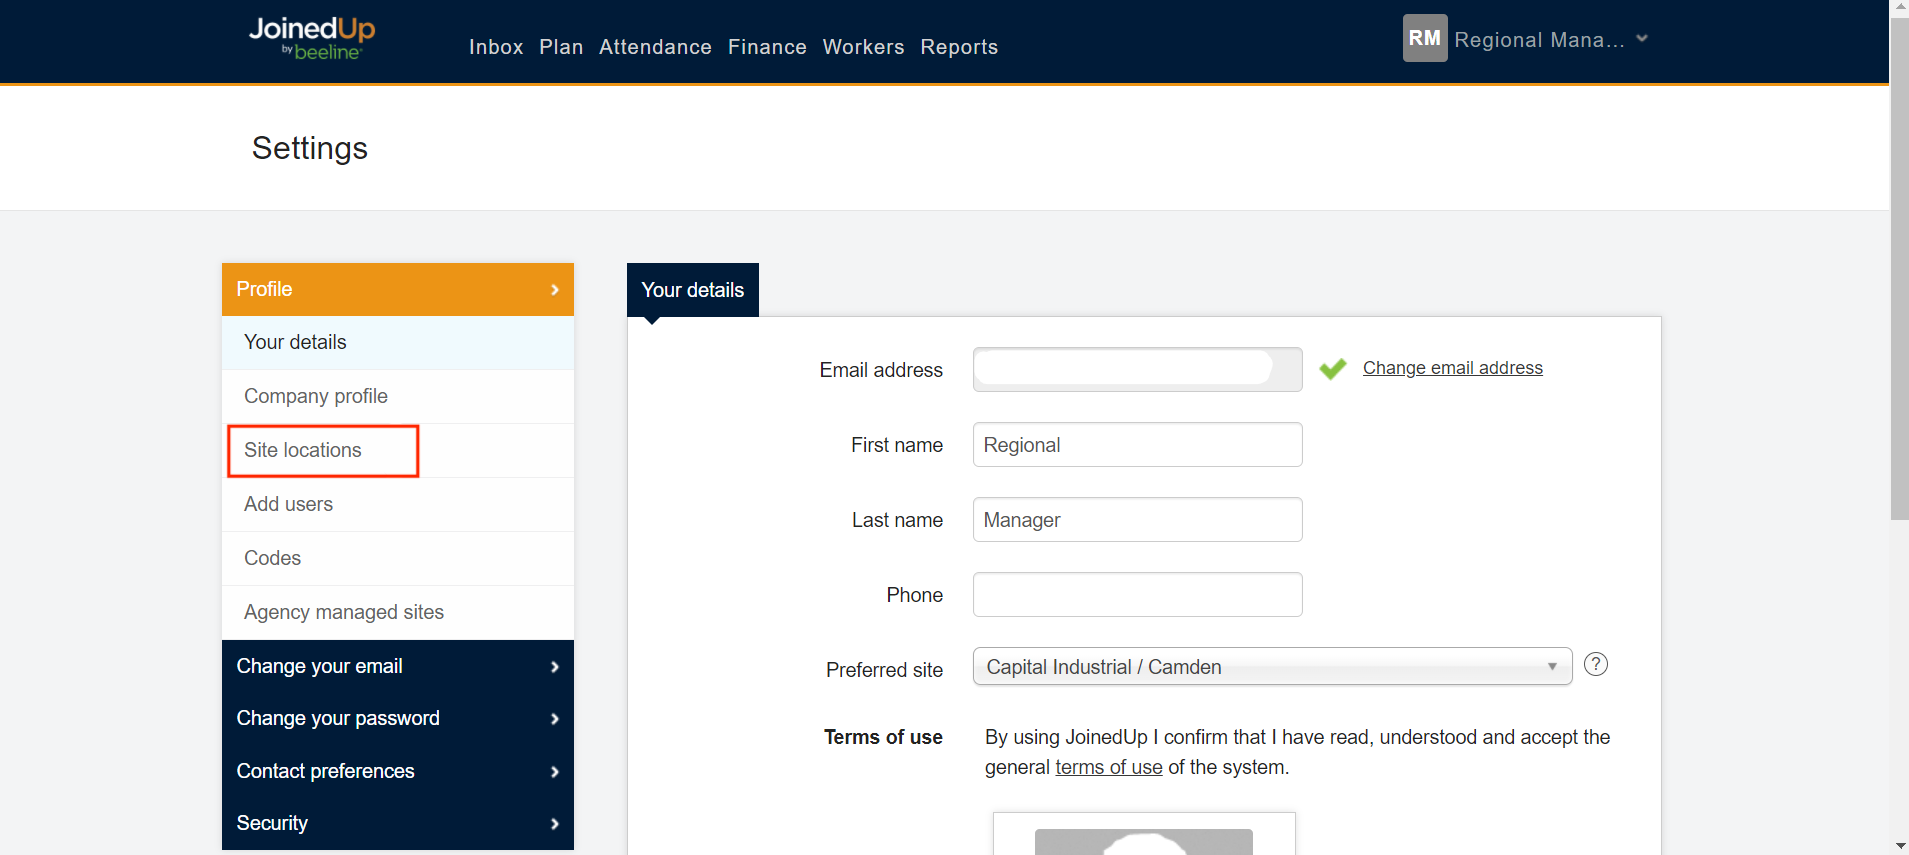Select Site locations in the sidebar

(303, 450)
